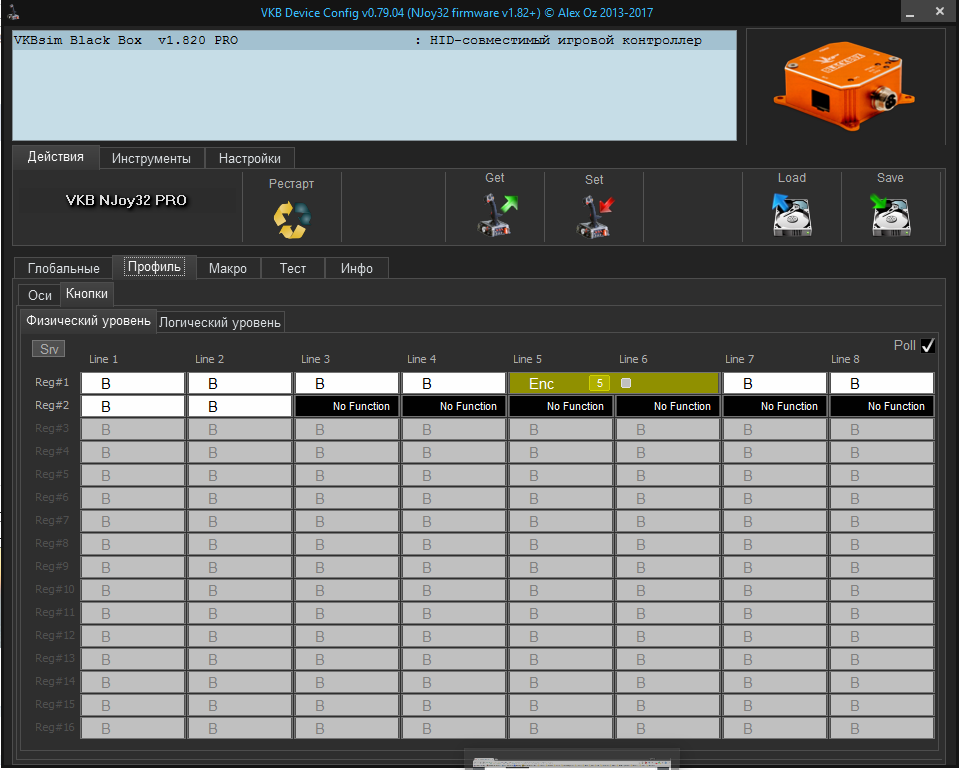959x770 pixels.
Task: Click the Srv button
Action: pyautogui.click(x=49, y=349)
